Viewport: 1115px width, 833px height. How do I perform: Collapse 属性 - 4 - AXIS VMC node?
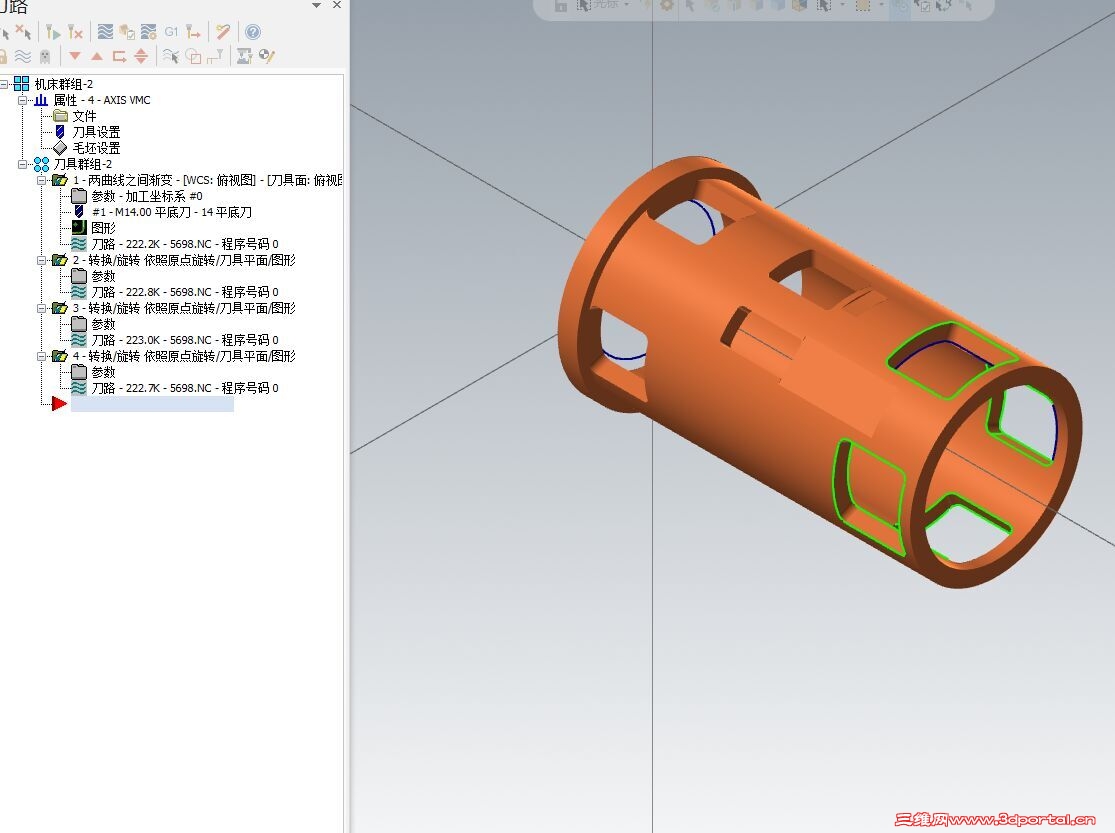[23, 100]
